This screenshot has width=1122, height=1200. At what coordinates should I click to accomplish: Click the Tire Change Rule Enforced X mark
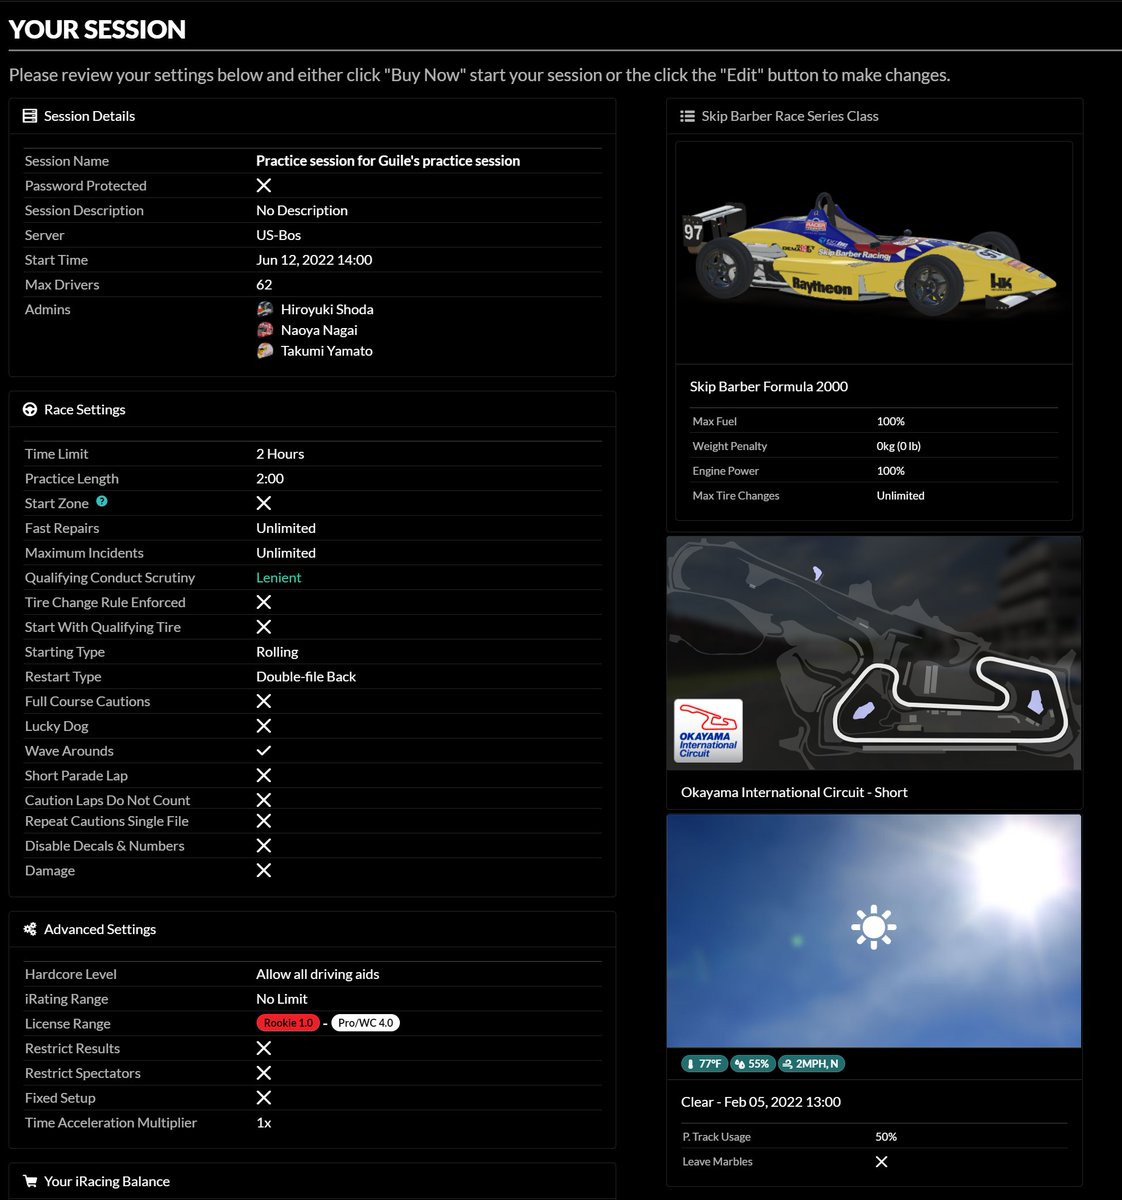264,602
